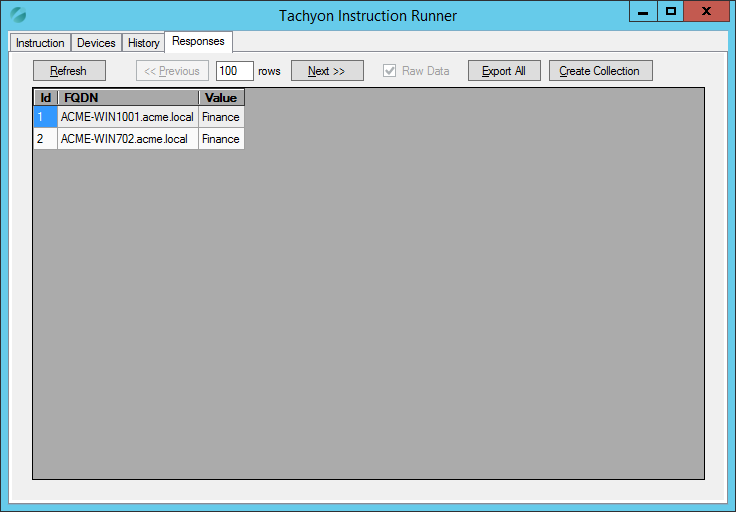Click the Export All button
This screenshot has height=512, width=736.
[x=504, y=71]
